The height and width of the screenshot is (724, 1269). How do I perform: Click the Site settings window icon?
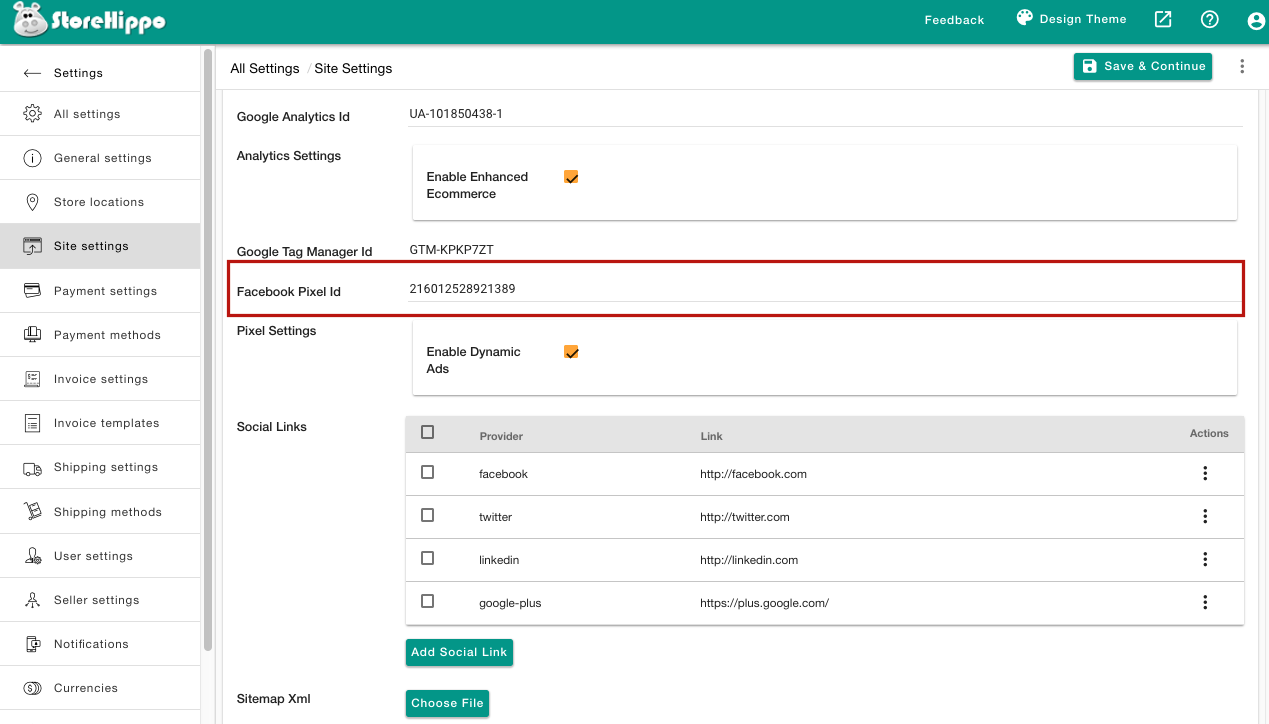pos(33,246)
